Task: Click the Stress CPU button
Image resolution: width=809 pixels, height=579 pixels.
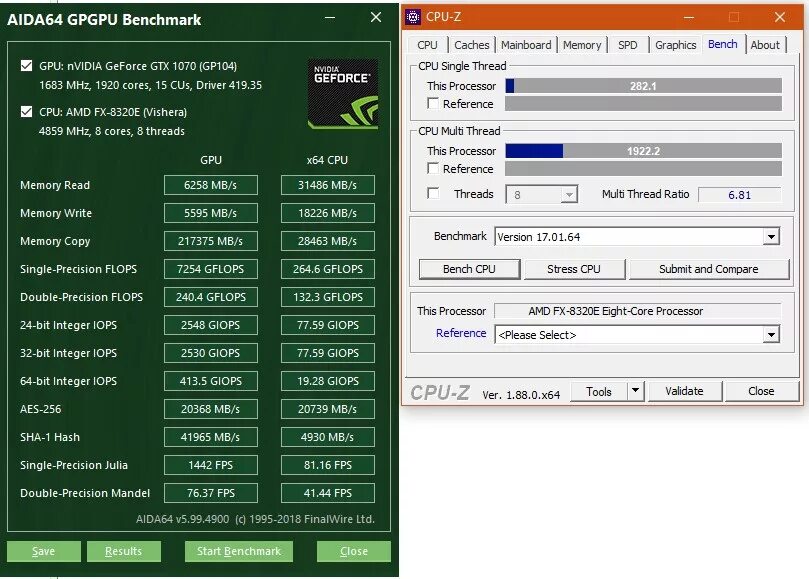Action: coord(574,269)
